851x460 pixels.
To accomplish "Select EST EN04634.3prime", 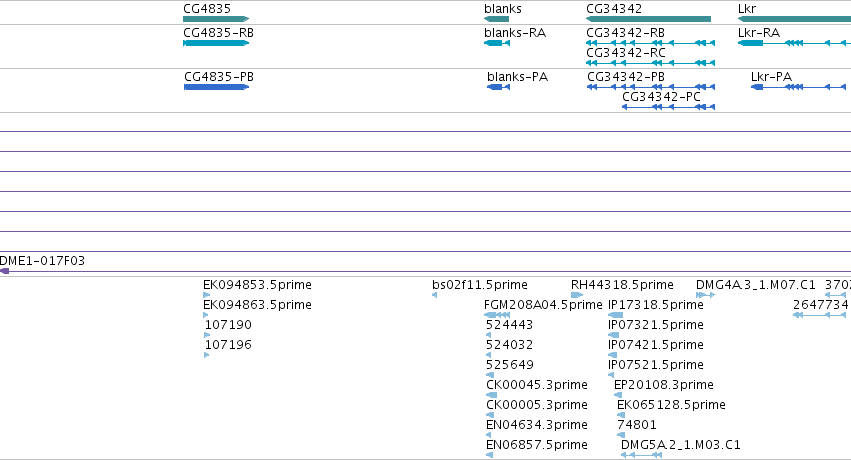I will pyautogui.click(x=537, y=425).
